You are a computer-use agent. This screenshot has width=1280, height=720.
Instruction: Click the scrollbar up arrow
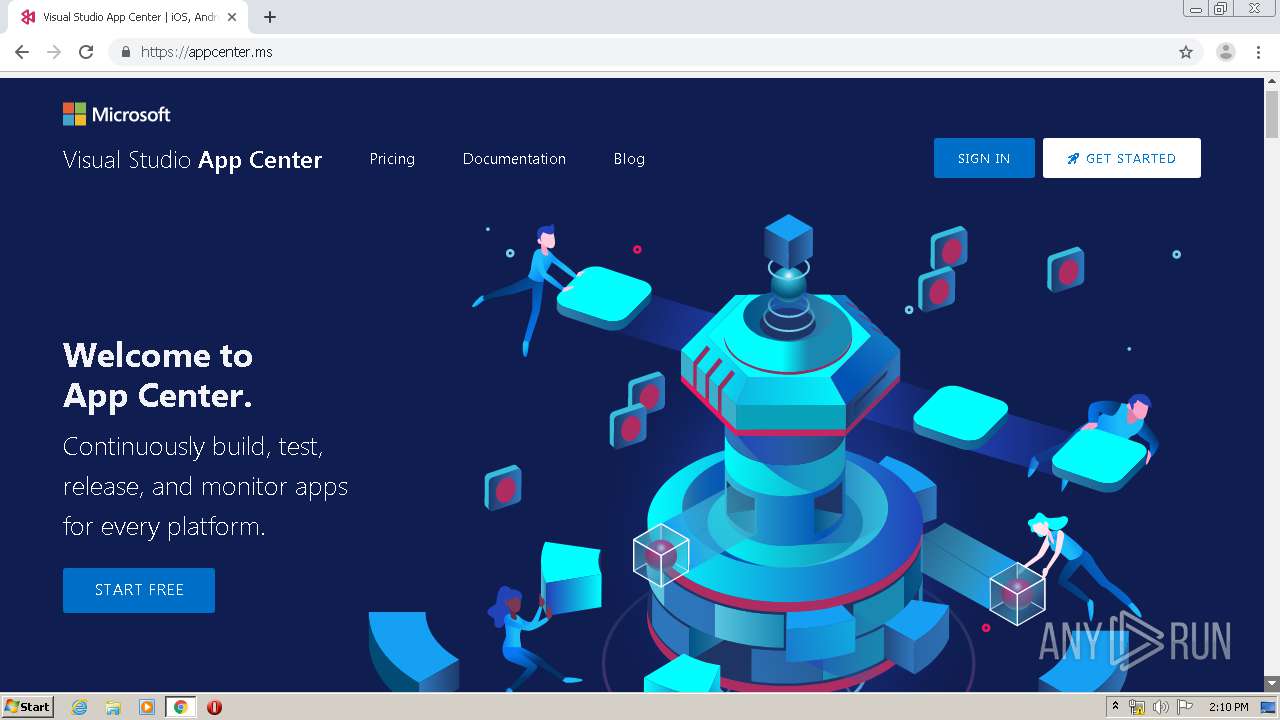[x=1272, y=83]
